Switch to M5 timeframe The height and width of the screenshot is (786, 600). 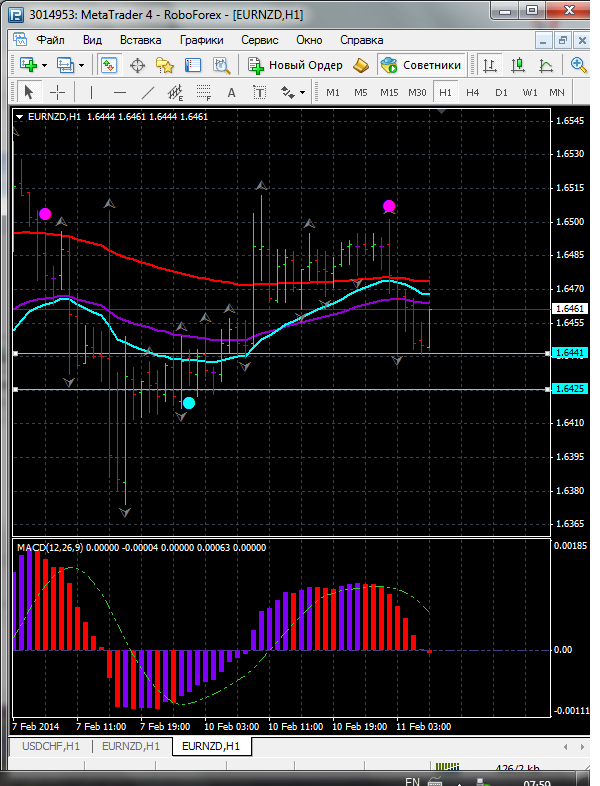[361, 93]
